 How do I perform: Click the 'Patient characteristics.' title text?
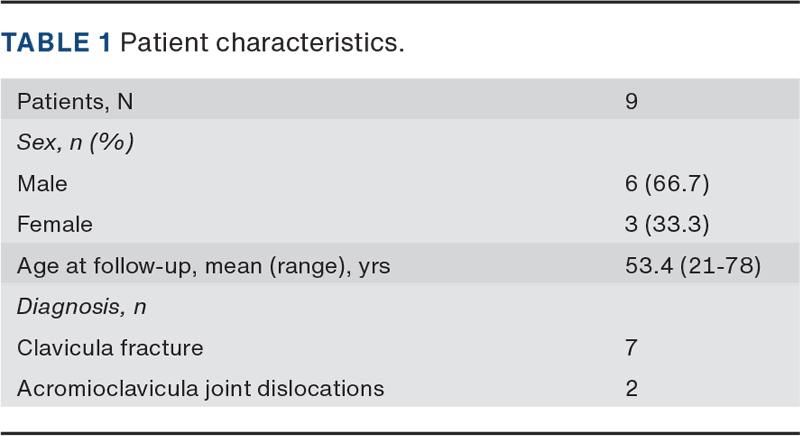tap(263, 45)
